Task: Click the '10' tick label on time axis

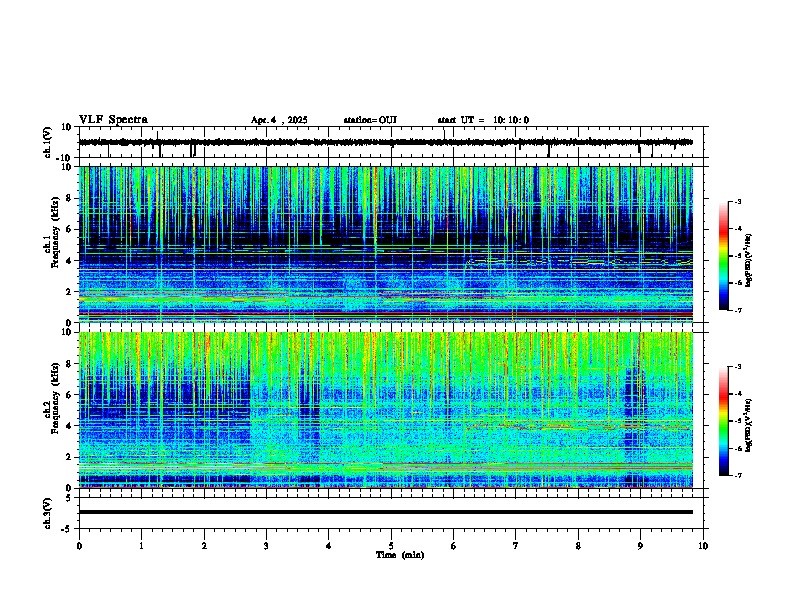Action: point(703,546)
